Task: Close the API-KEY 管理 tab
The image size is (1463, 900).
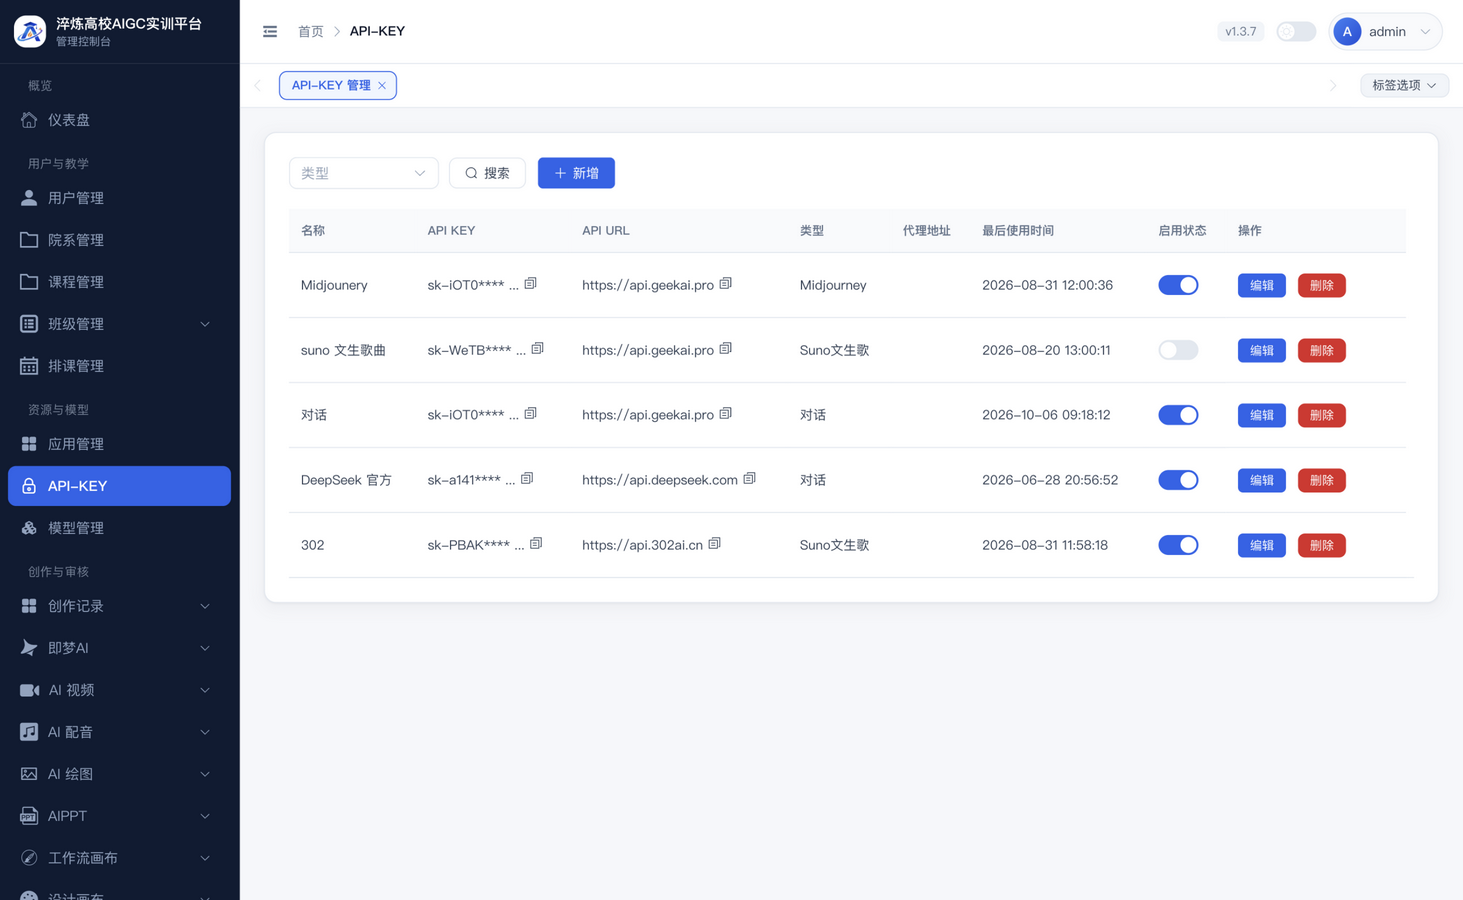Action: (x=382, y=86)
